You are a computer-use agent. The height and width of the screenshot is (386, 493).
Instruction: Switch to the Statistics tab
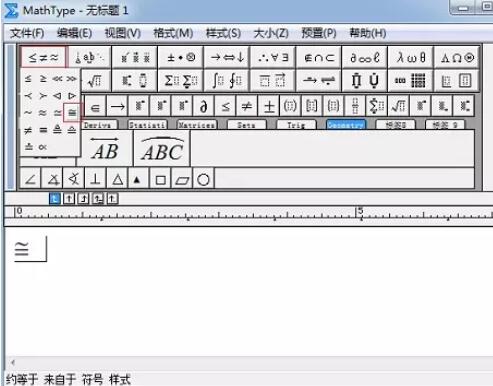coord(147,125)
